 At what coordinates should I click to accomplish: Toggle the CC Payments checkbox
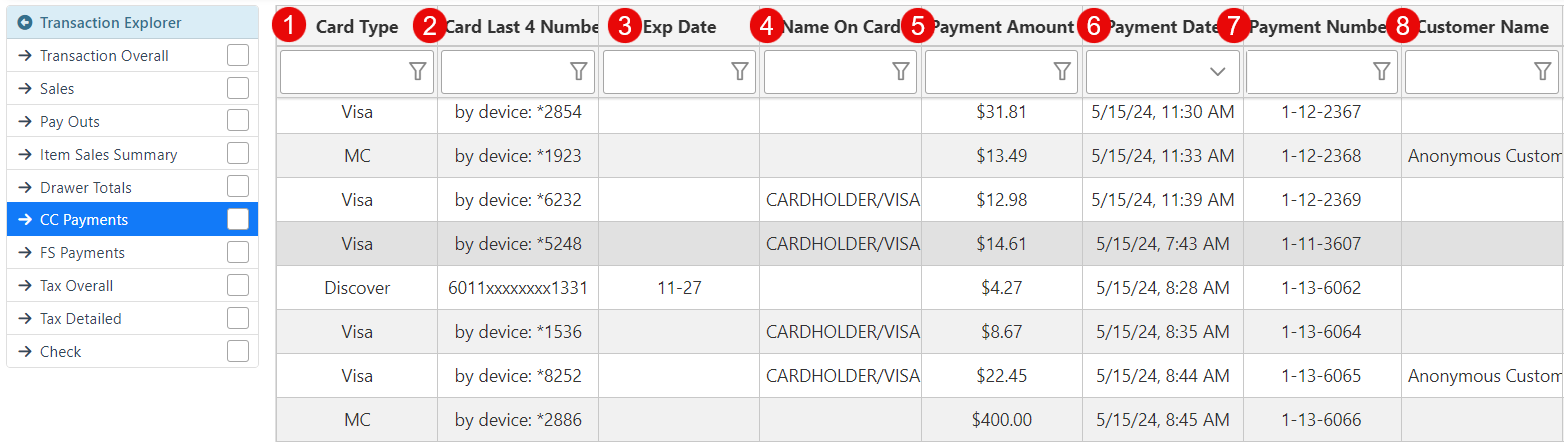click(237, 220)
